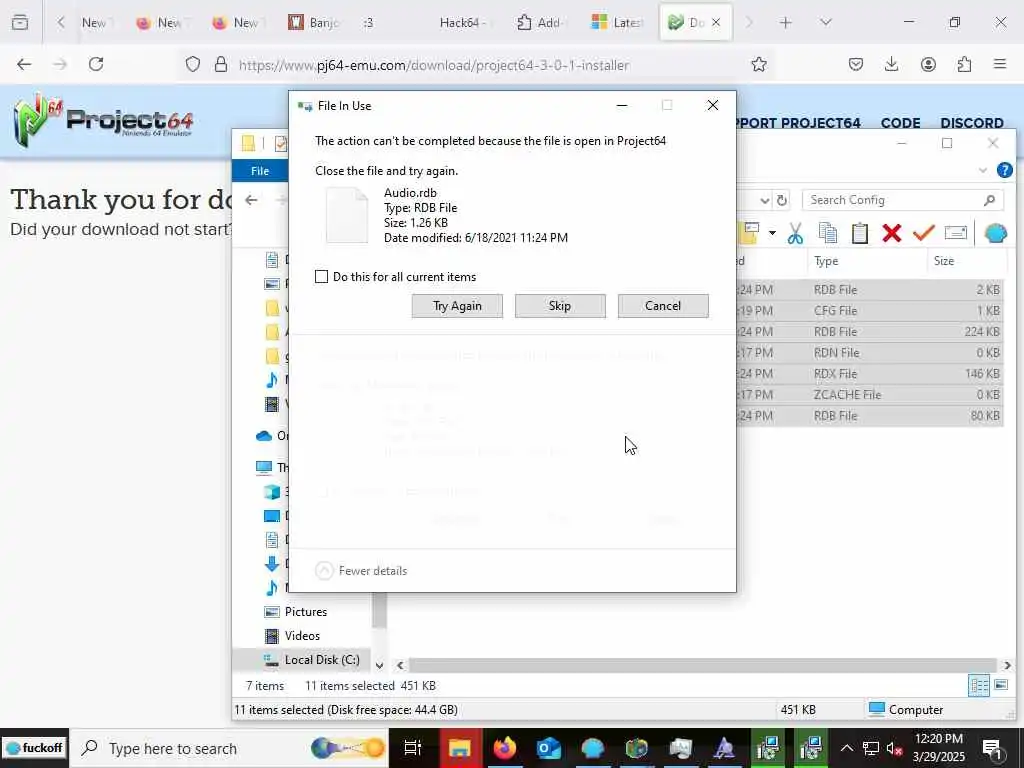Click the Cut scissors icon in Explorer toolbar

[795, 233]
